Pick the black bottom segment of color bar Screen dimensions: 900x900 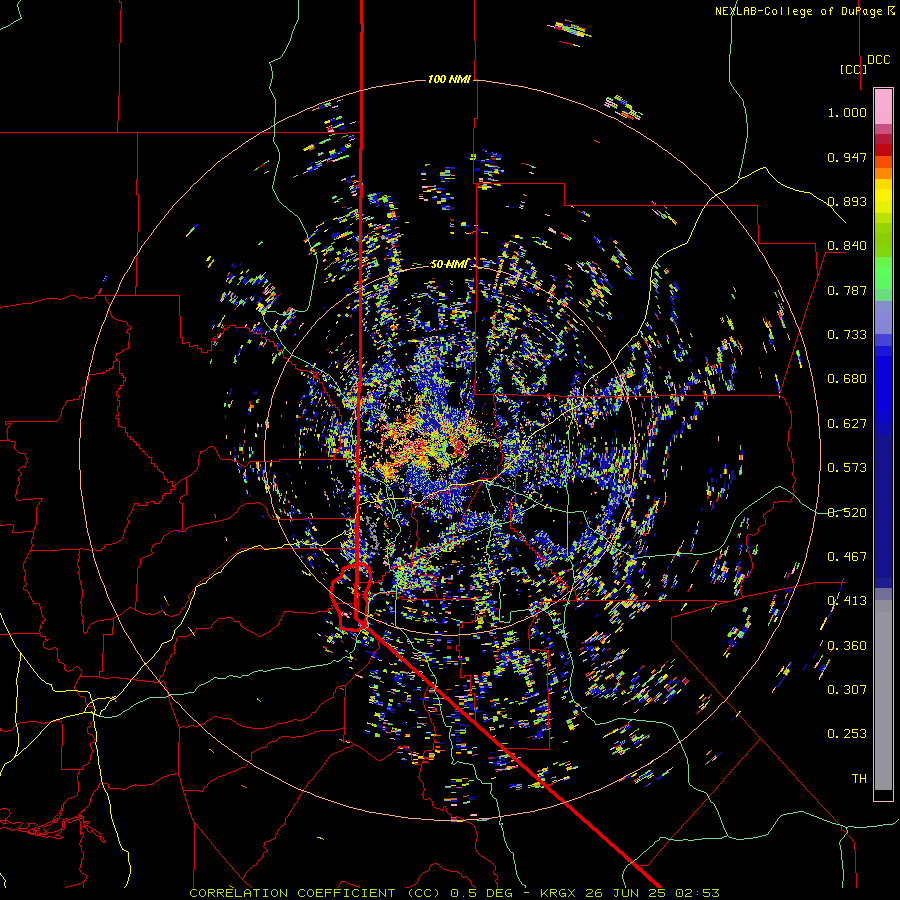(x=883, y=795)
